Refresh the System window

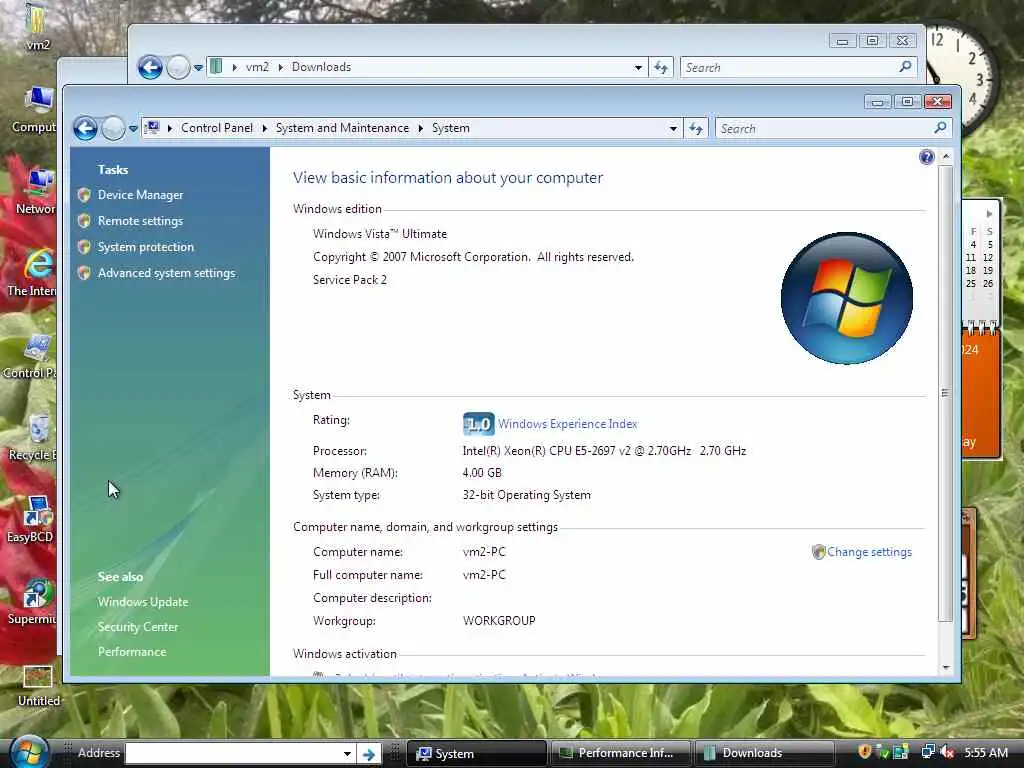click(696, 129)
